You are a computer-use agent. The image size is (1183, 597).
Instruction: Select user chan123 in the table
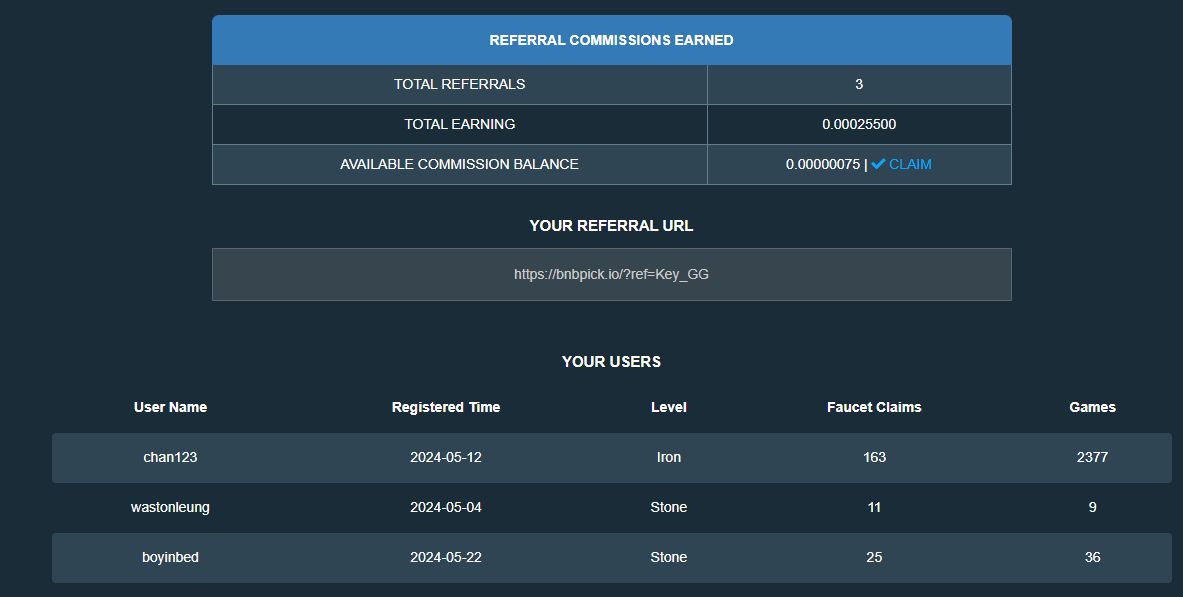pos(170,457)
